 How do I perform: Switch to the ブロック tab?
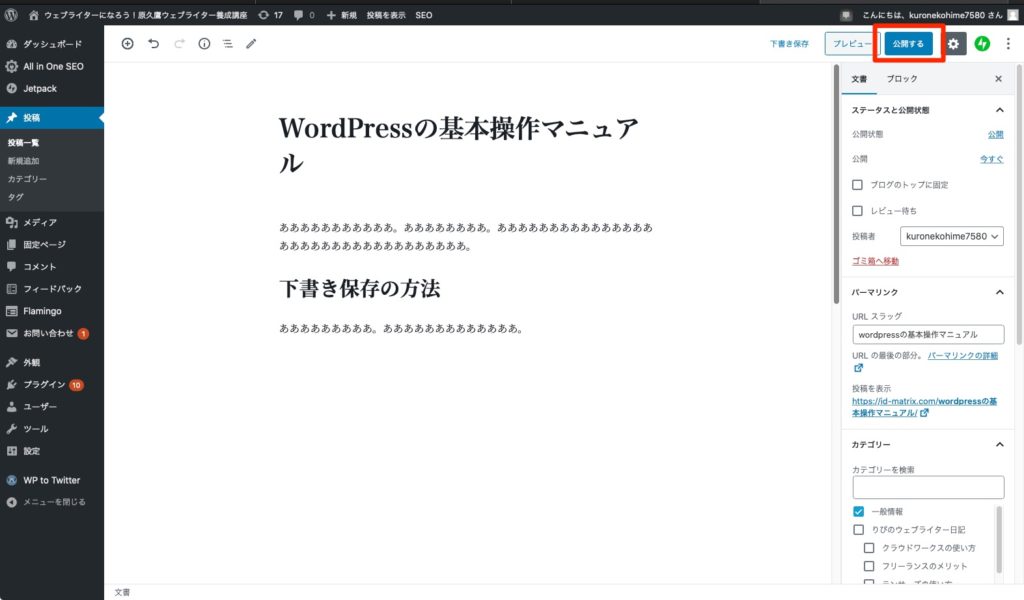point(902,79)
